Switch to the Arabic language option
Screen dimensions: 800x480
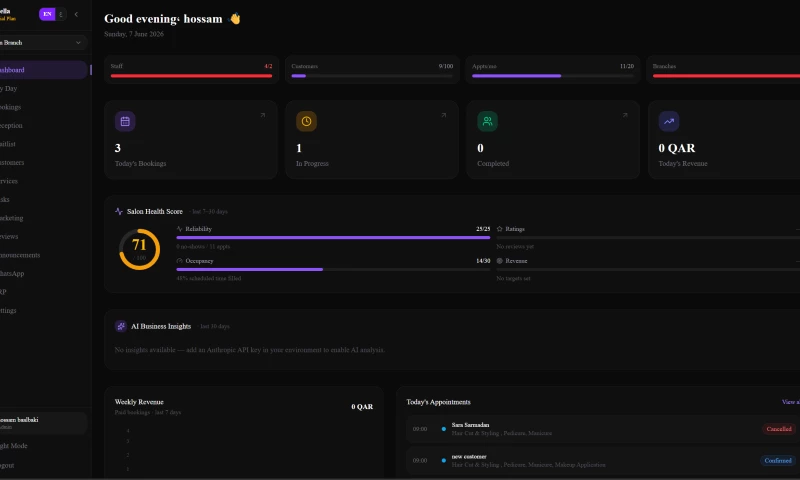61,14
